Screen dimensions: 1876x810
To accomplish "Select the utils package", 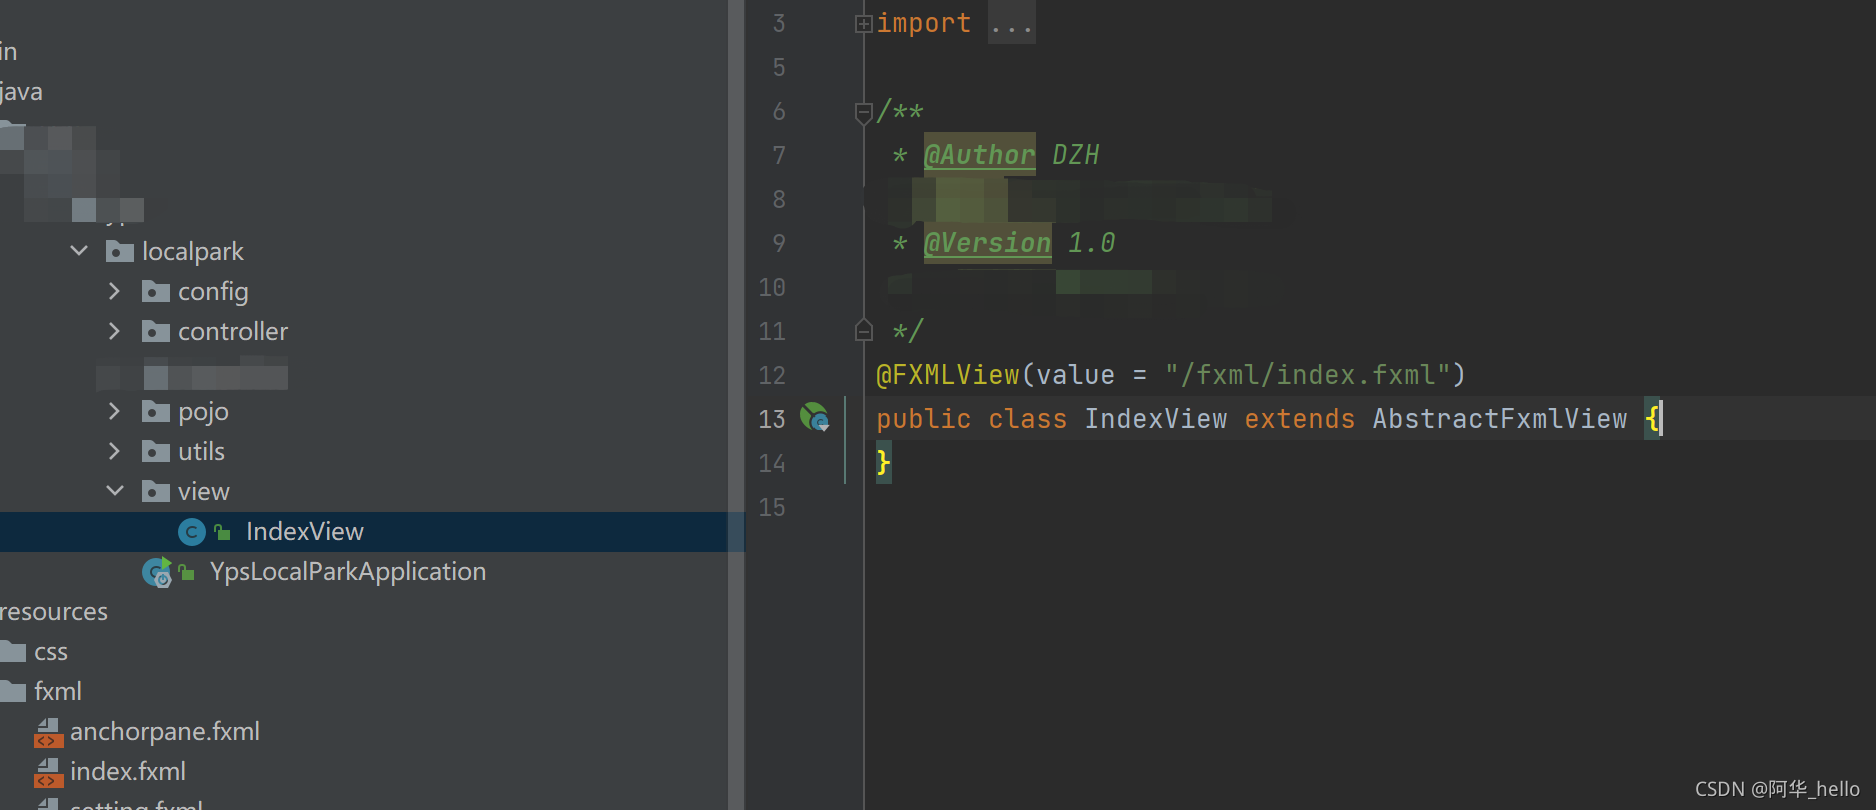I will click(x=201, y=451).
